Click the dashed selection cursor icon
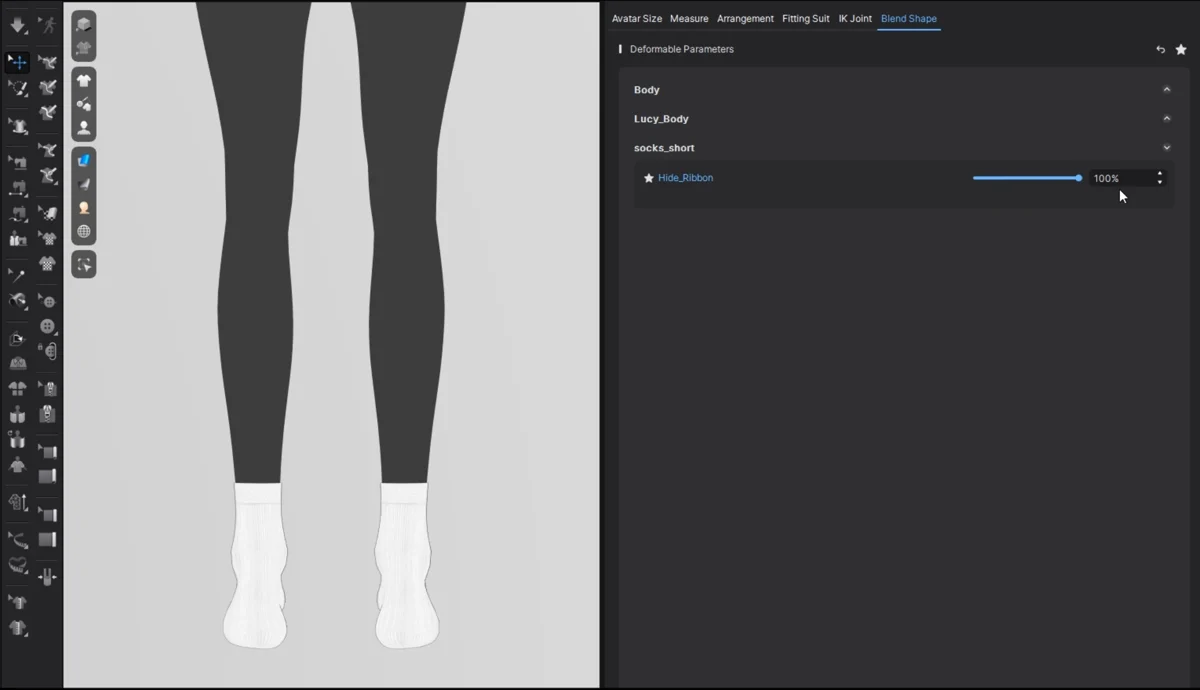Image resolution: width=1200 pixels, height=690 pixels. coord(84,264)
